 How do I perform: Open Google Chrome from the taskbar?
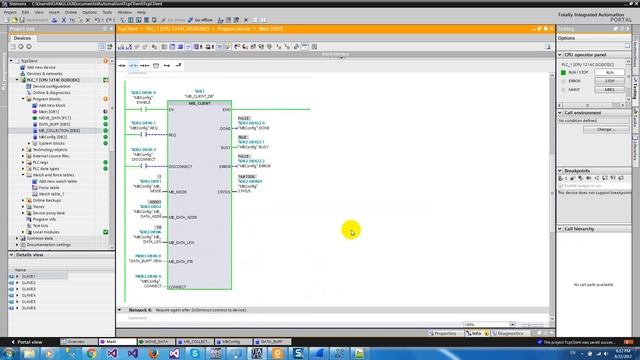click(91, 353)
